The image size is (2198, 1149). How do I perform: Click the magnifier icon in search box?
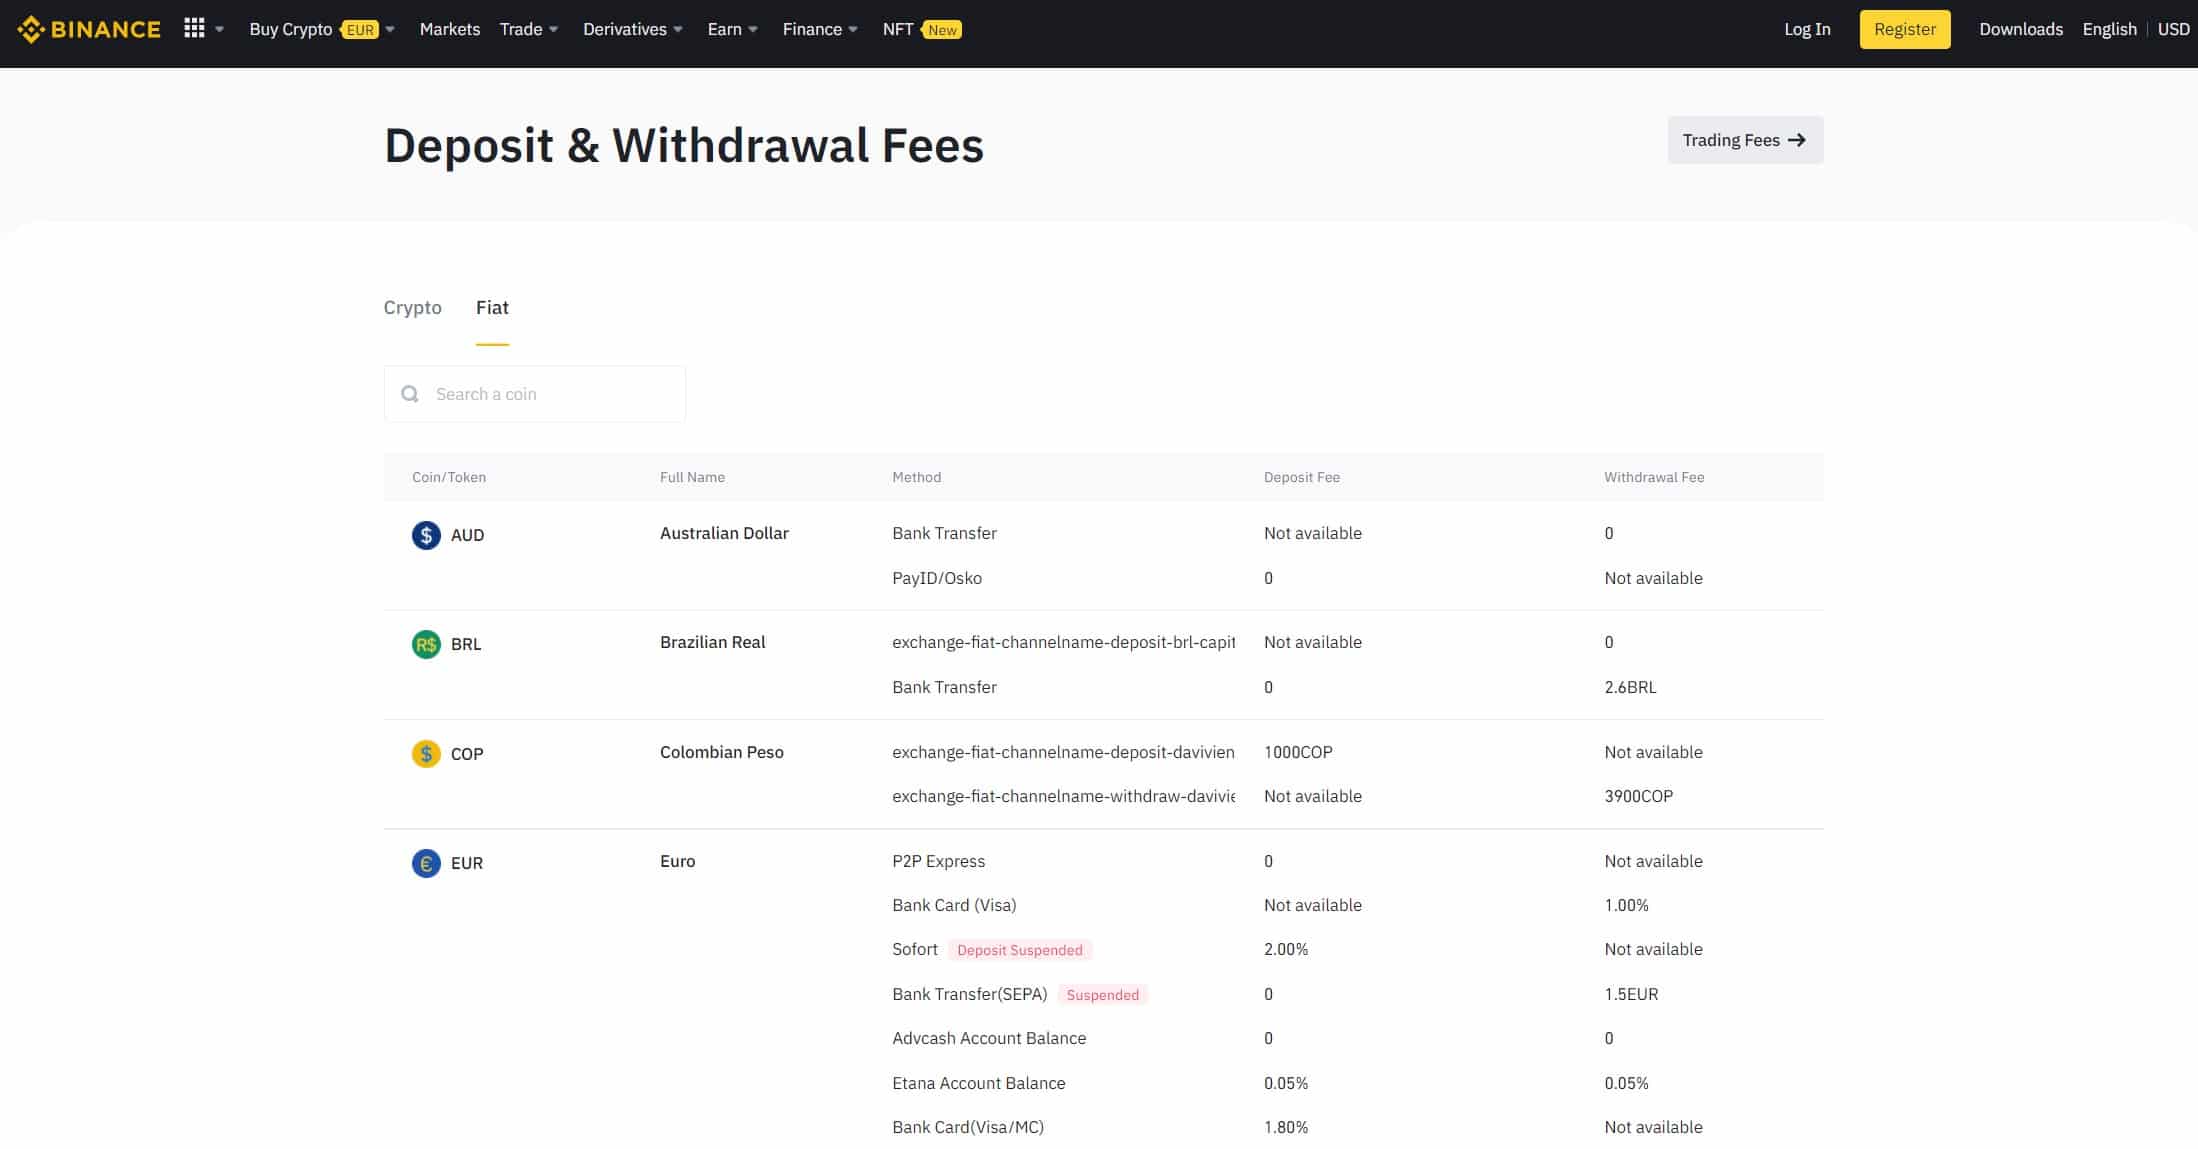point(410,394)
